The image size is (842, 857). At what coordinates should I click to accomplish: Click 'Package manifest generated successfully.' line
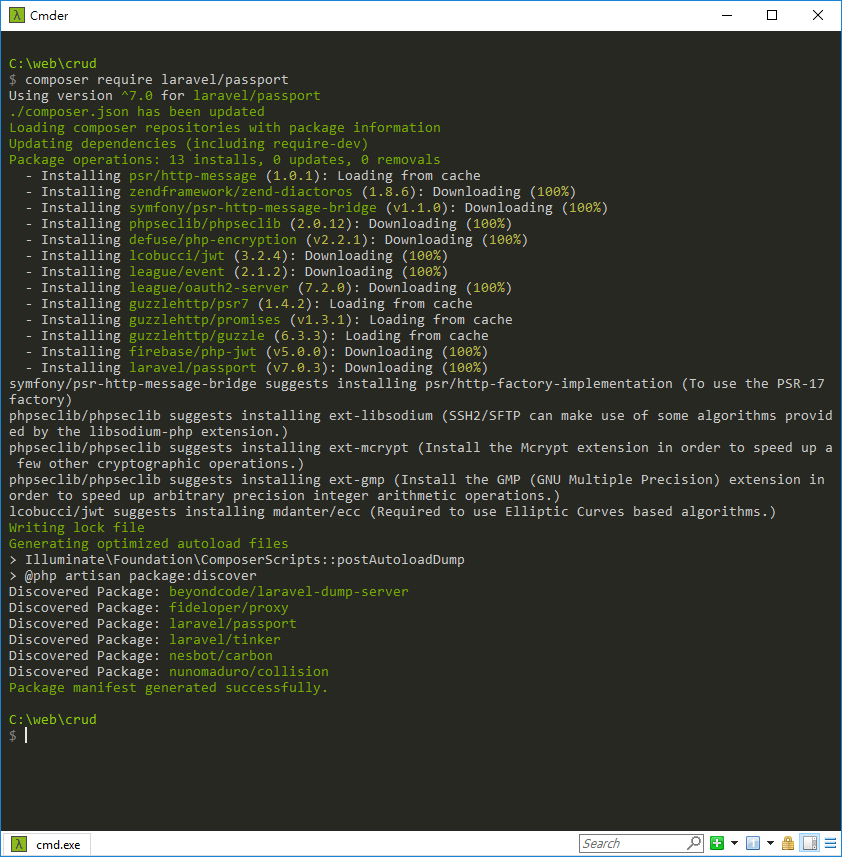point(168,688)
